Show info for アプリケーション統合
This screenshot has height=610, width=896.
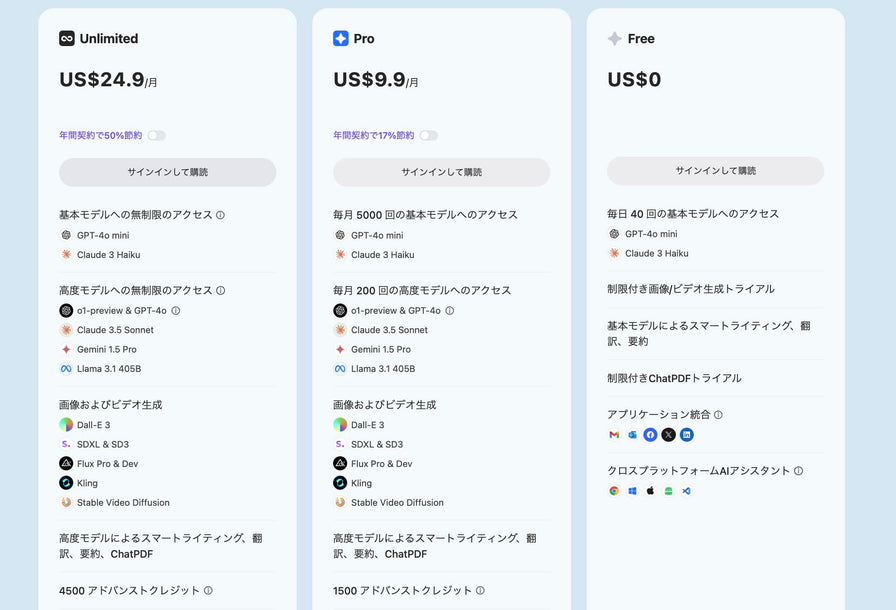[x=718, y=415]
